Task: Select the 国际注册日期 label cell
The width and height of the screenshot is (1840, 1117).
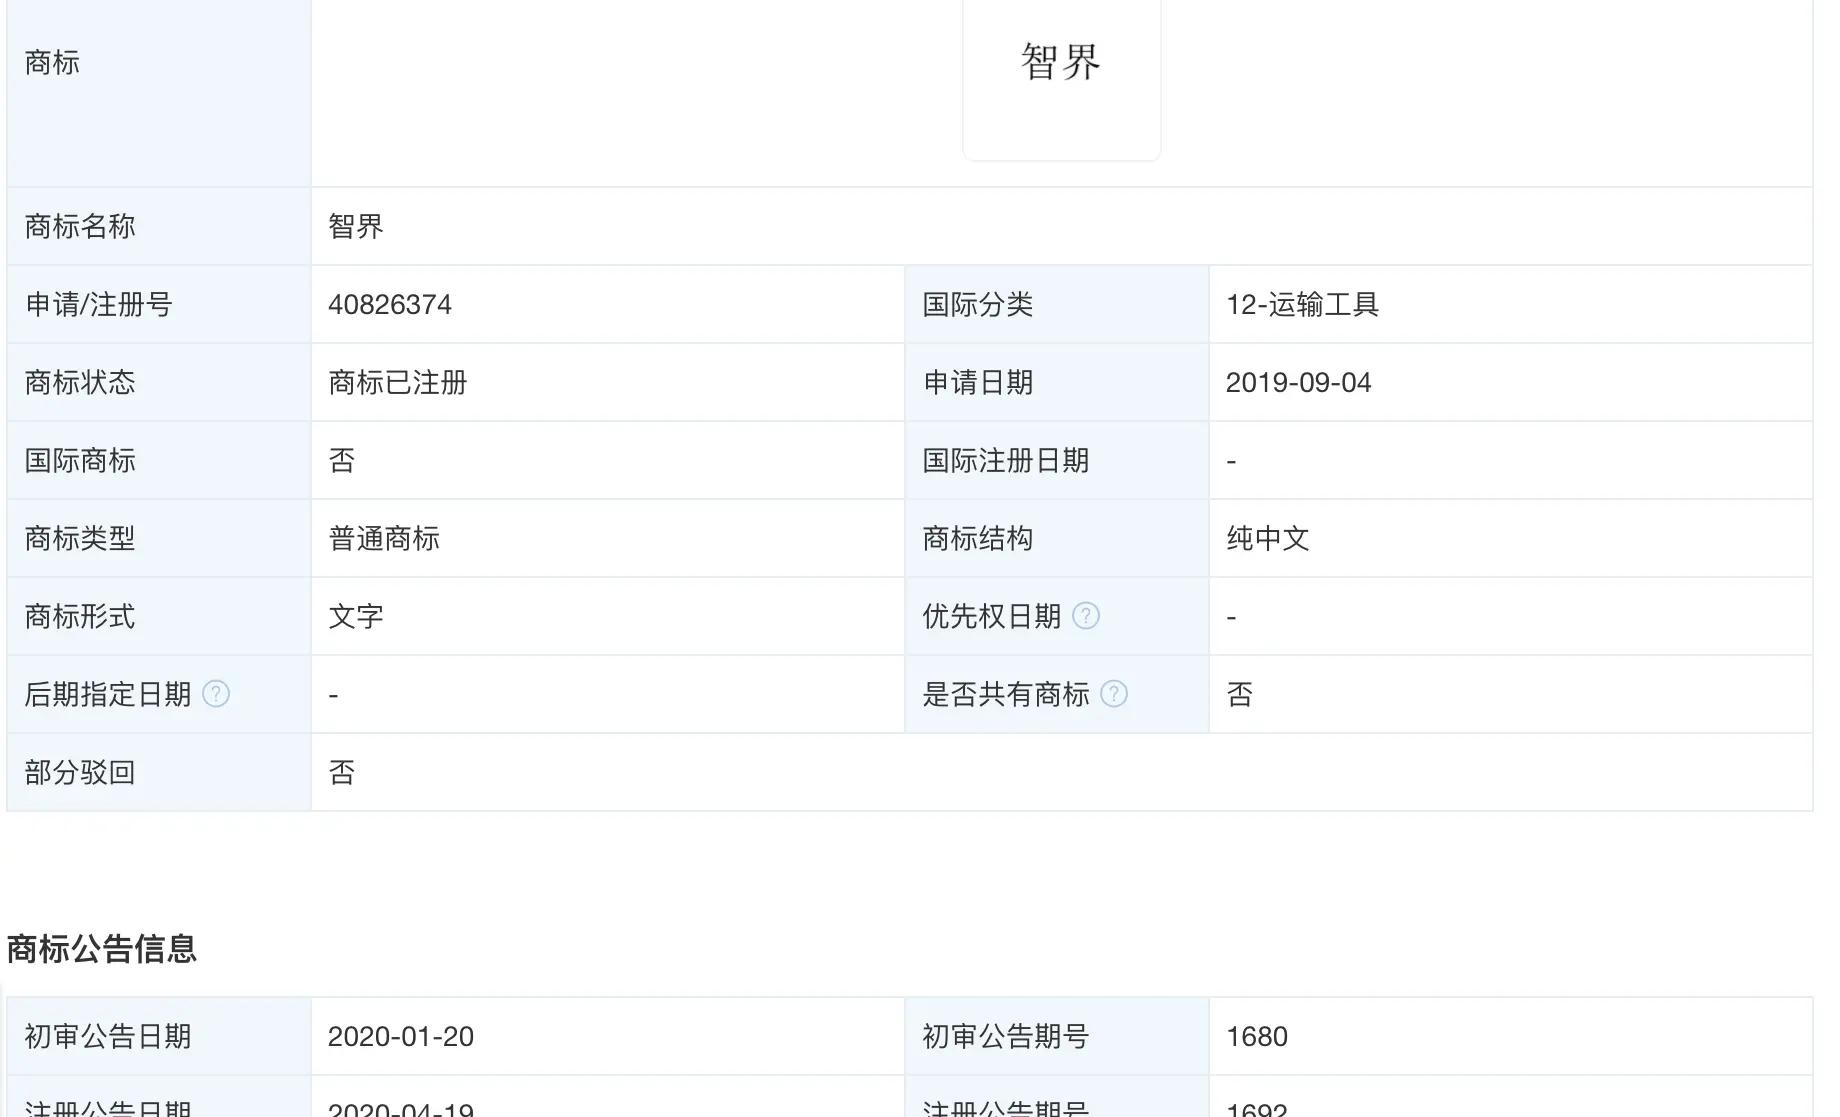Action: click(1057, 460)
